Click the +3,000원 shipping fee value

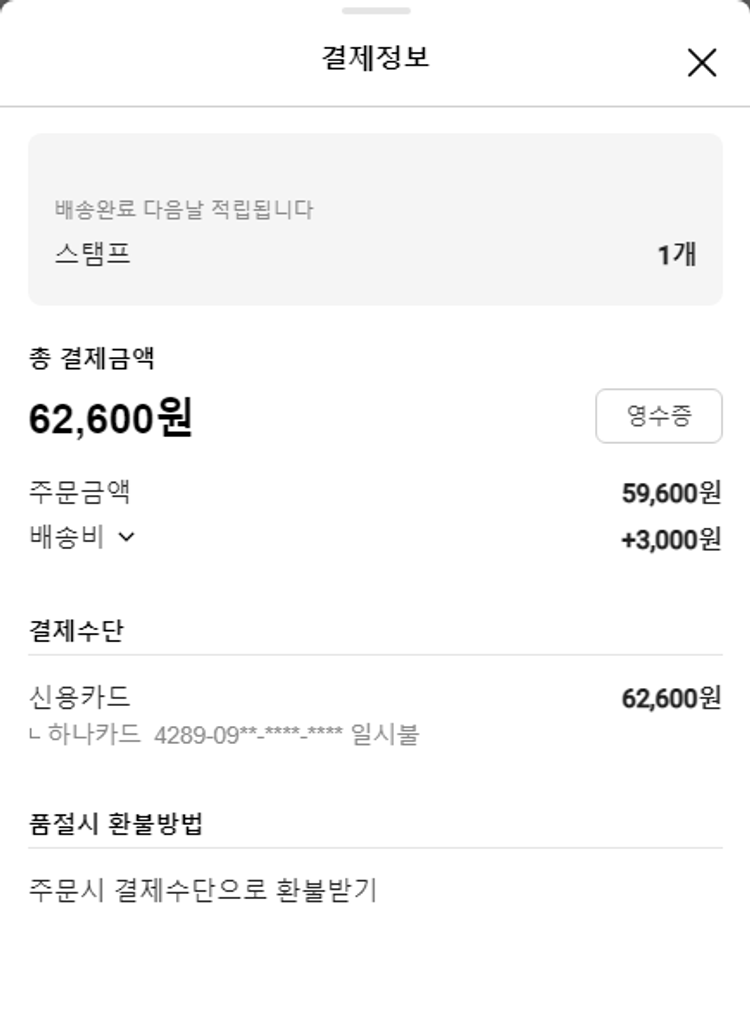671,540
